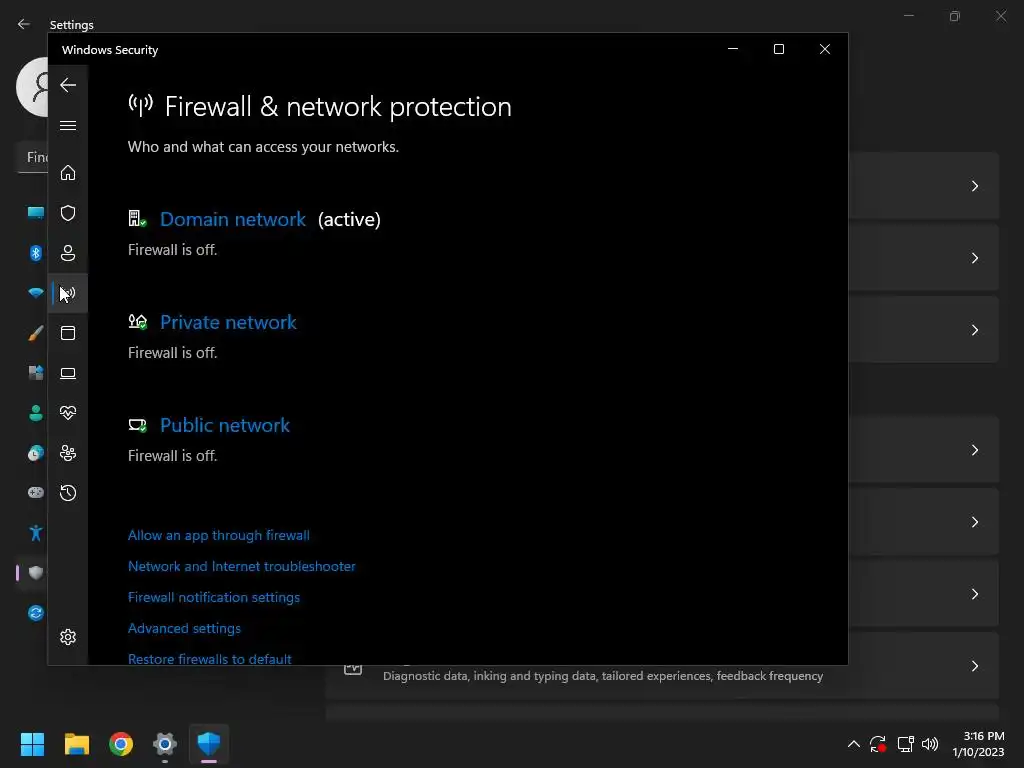1024x768 pixels.
Task: Open Family options icon in sidebar
Action: (x=68, y=453)
